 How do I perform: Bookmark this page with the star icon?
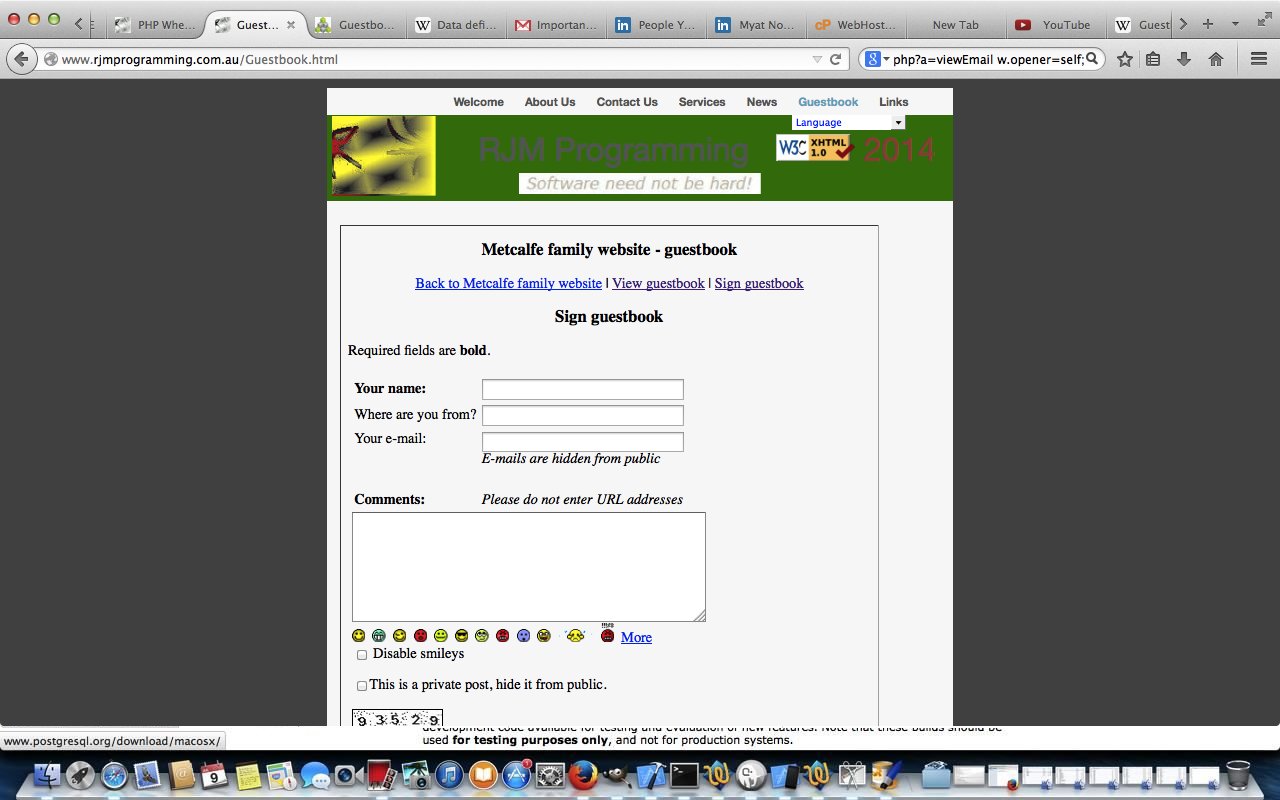(1125, 59)
